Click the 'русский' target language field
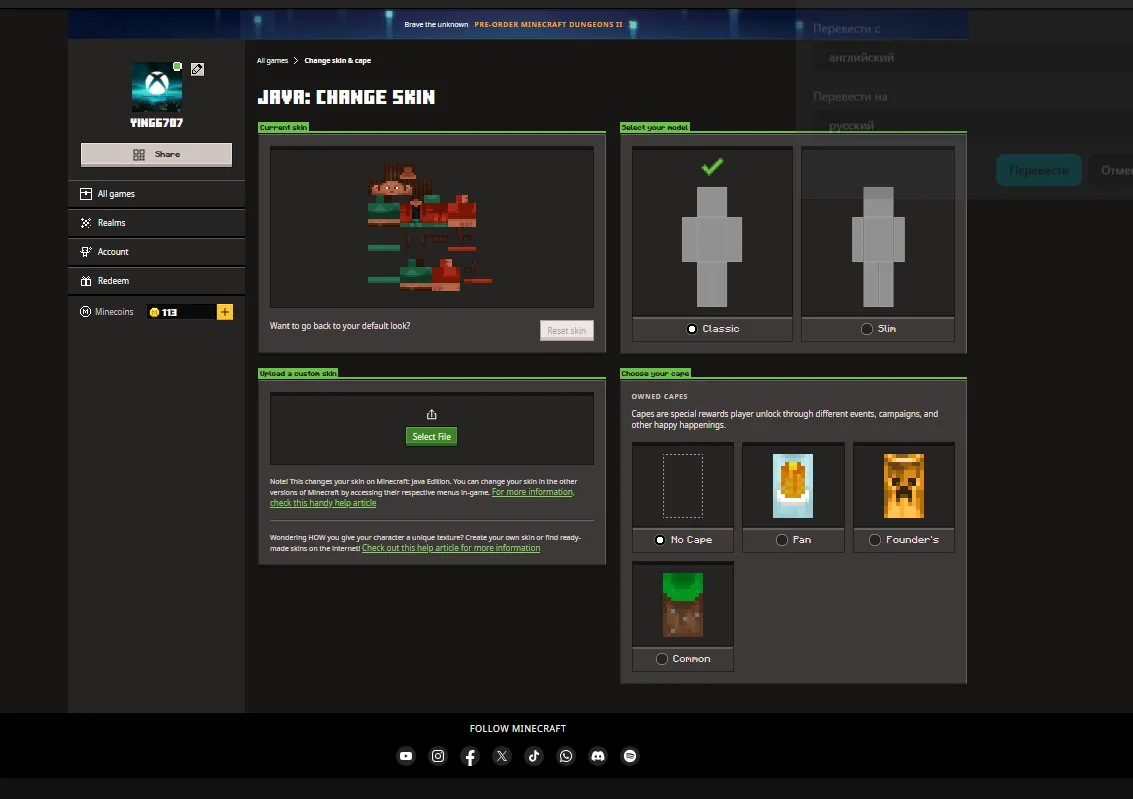This screenshot has width=1133, height=799. tap(972, 125)
